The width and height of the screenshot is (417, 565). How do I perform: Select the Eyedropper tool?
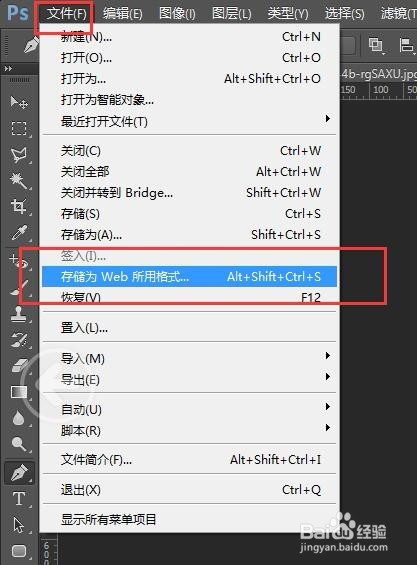pyautogui.click(x=19, y=232)
